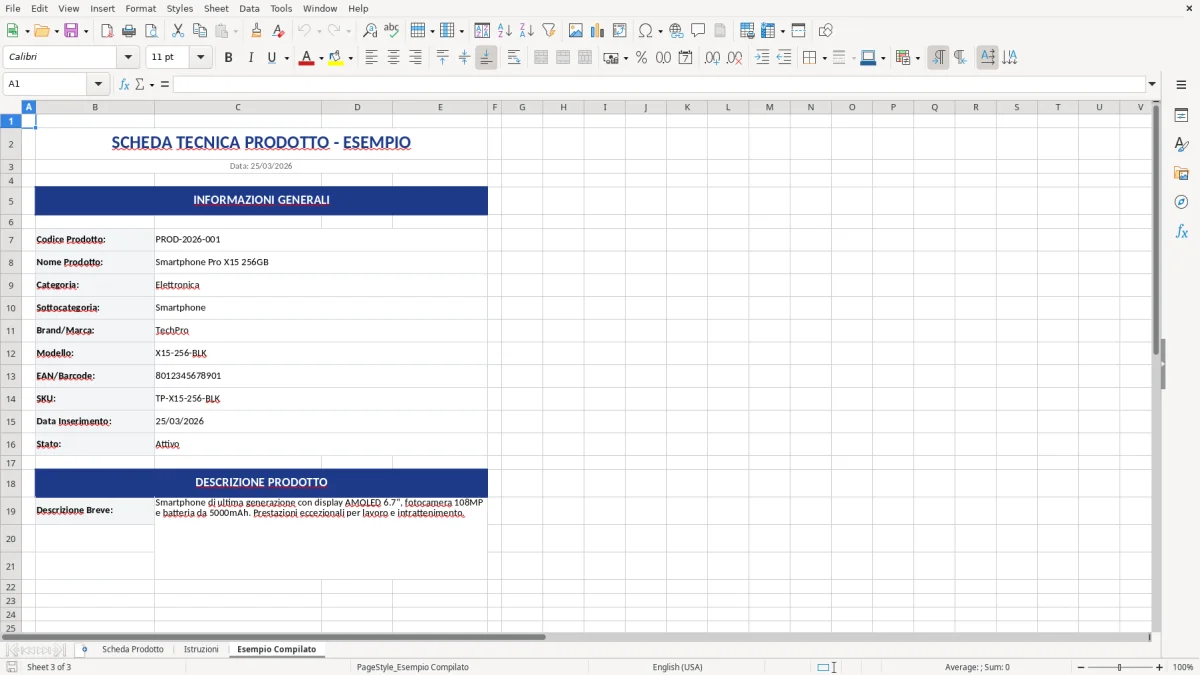
Task: Switch to Istruzioni sheet tab
Action: 201,649
